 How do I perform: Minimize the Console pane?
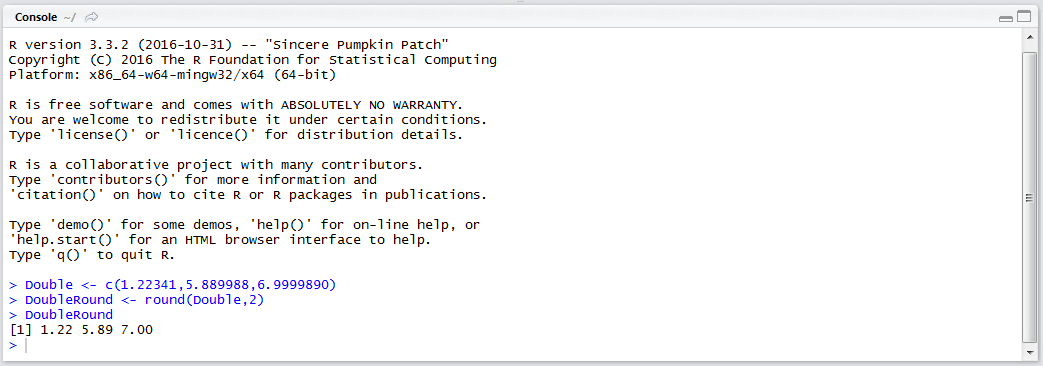1006,18
